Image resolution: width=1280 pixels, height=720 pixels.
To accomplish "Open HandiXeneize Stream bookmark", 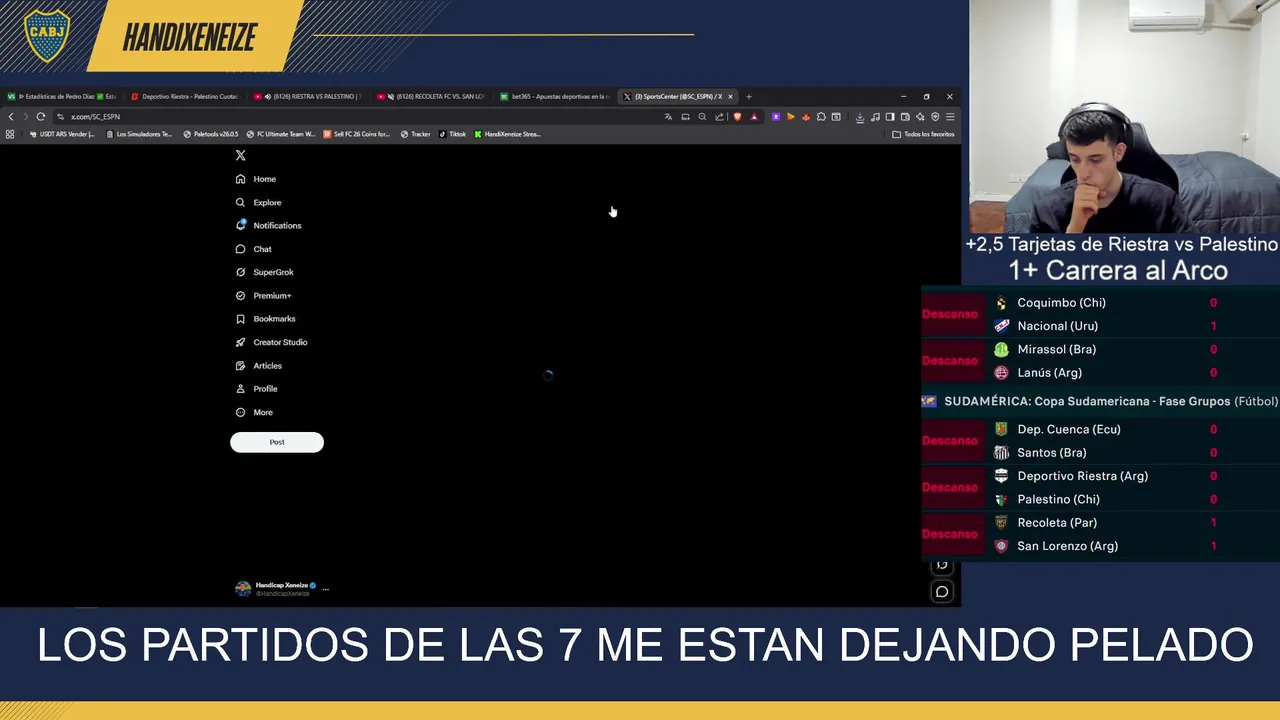I will point(508,134).
